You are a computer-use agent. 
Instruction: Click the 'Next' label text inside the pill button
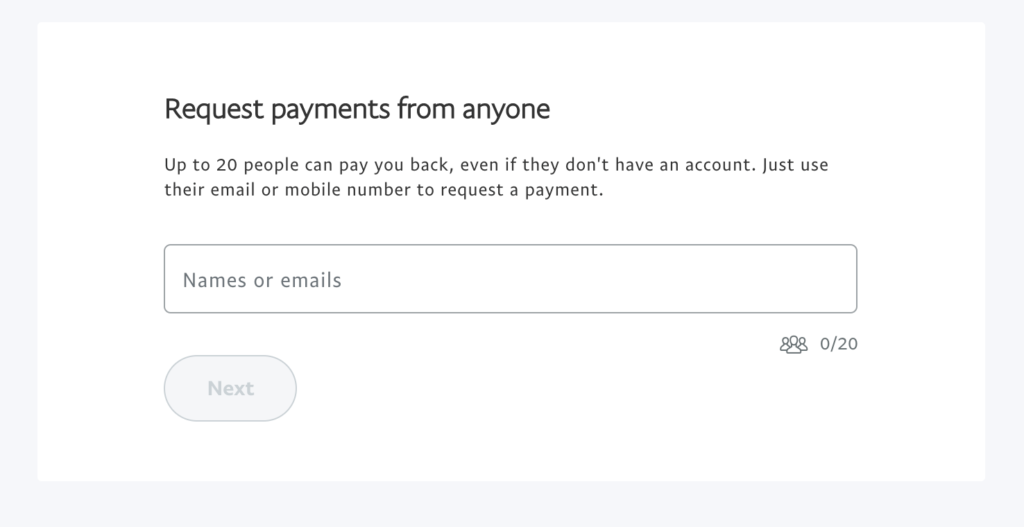click(x=231, y=389)
